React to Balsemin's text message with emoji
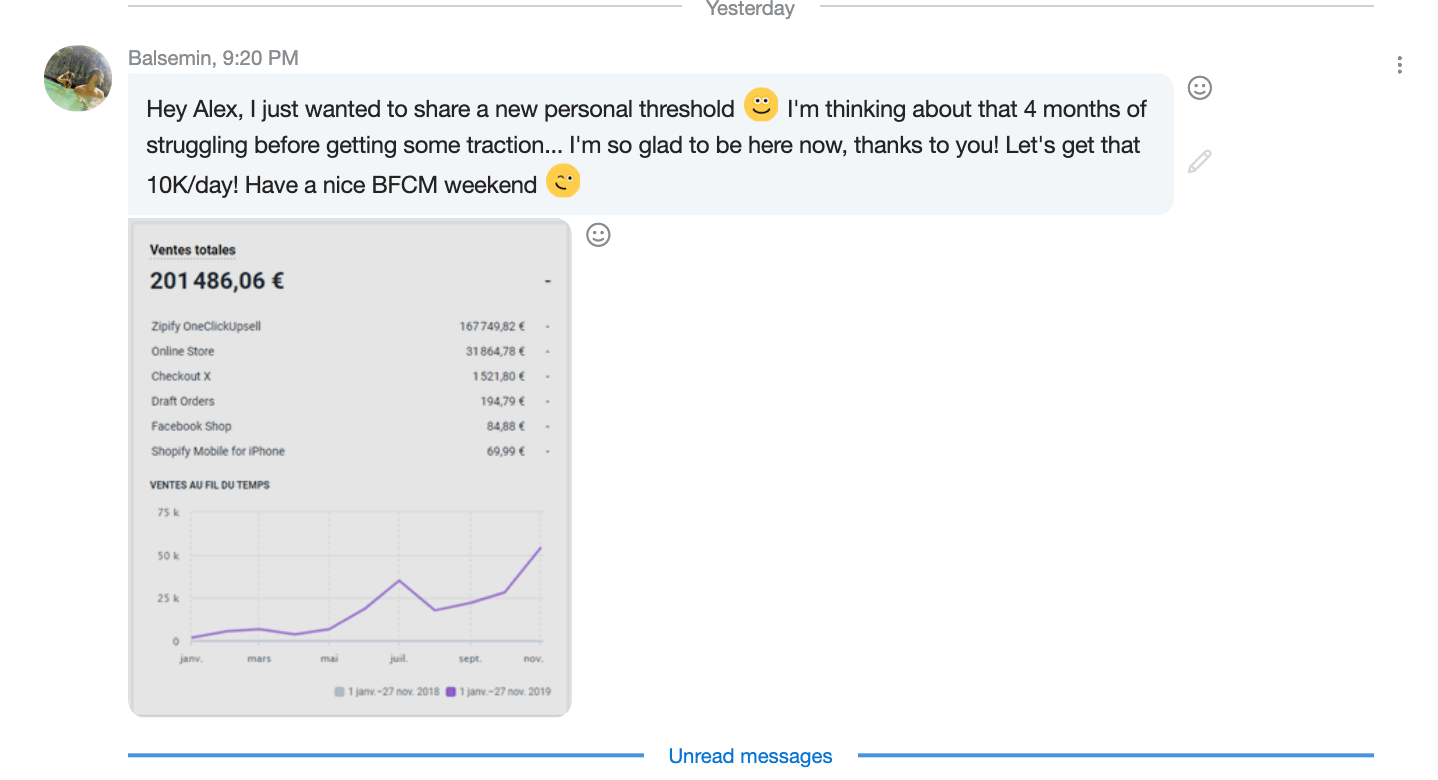The height and width of the screenshot is (780, 1438). click(x=1199, y=88)
